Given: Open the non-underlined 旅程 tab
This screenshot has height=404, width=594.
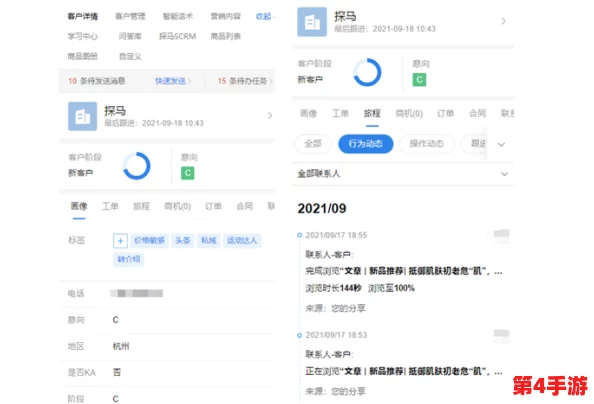Looking at the screenshot, I should (x=141, y=206).
